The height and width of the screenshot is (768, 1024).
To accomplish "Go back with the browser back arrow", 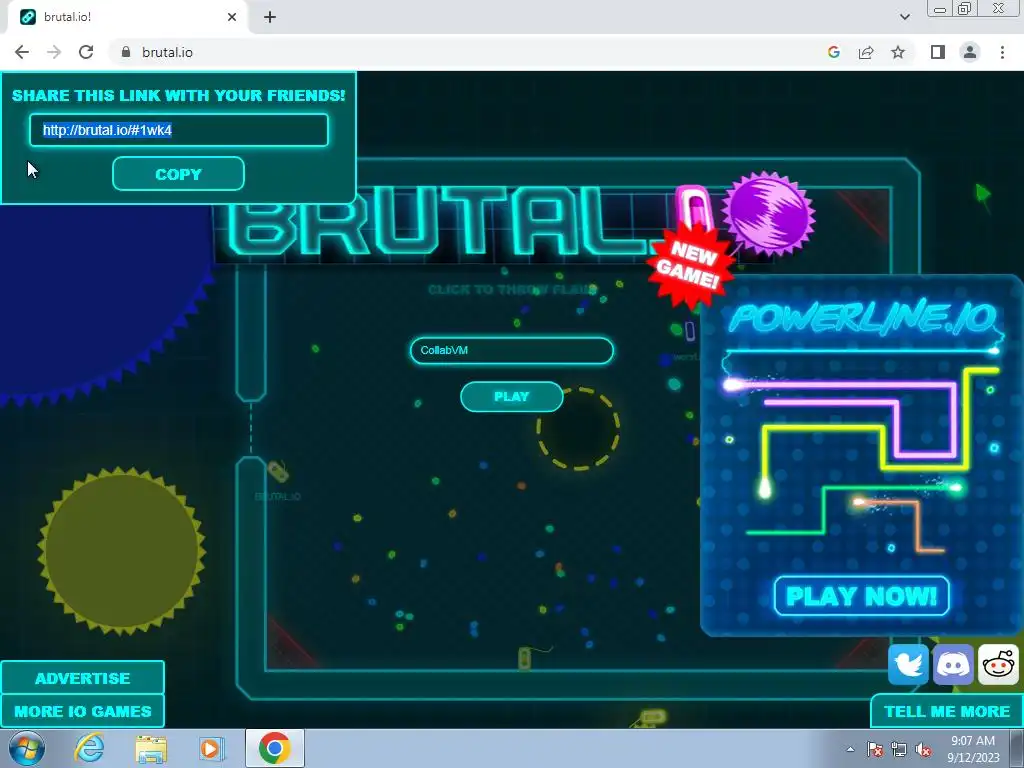I will (x=22, y=52).
